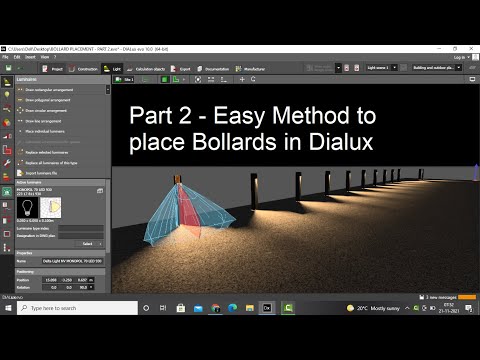This screenshot has width=480, height=360.
Task: Open Windows Start menu
Action: click(8, 308)
